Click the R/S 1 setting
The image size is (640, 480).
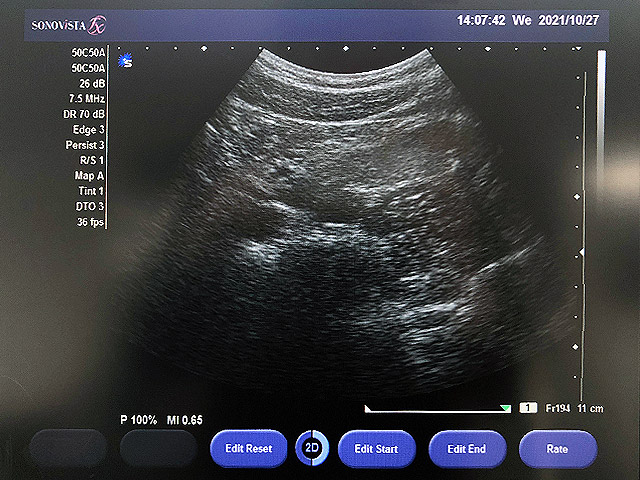[x=92, y=160]
